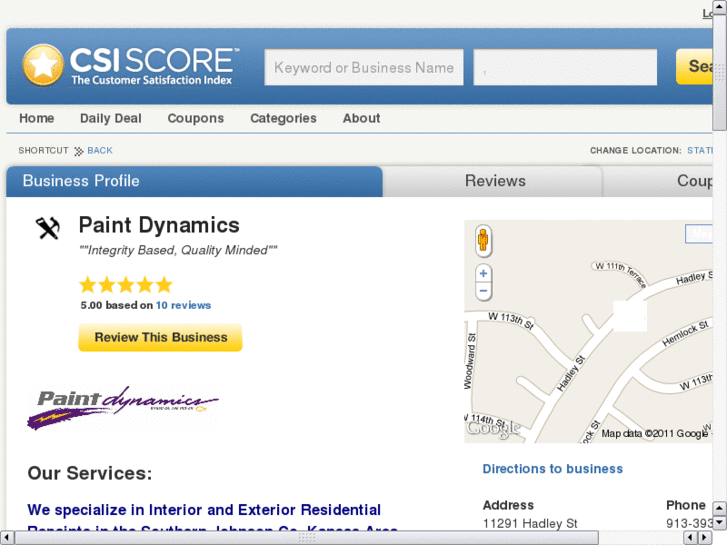This screenshot has height=545, width=727.
Task: Click the Paint Dynamics logo image
Action: pyautogui.click(x=123, y=407)
